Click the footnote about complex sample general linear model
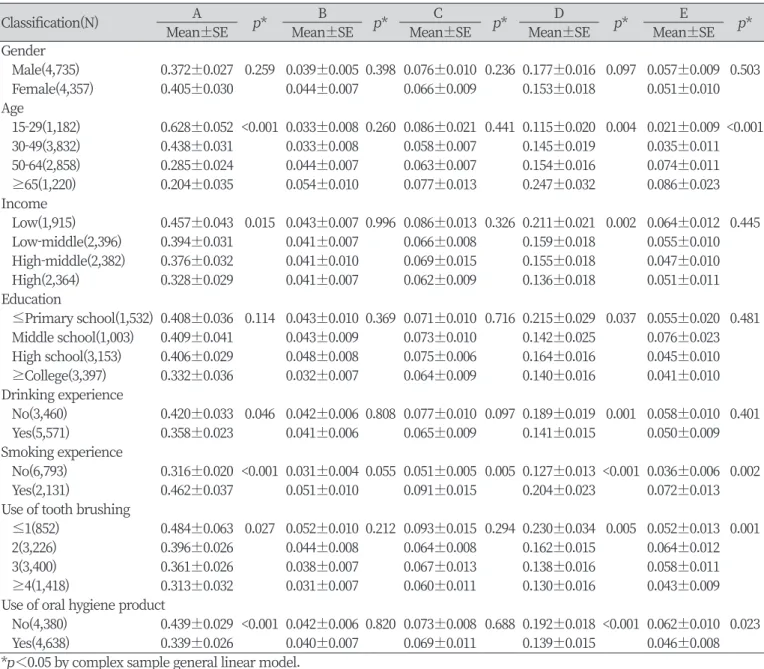Viewport: 764px width, 669px height. 151,662
